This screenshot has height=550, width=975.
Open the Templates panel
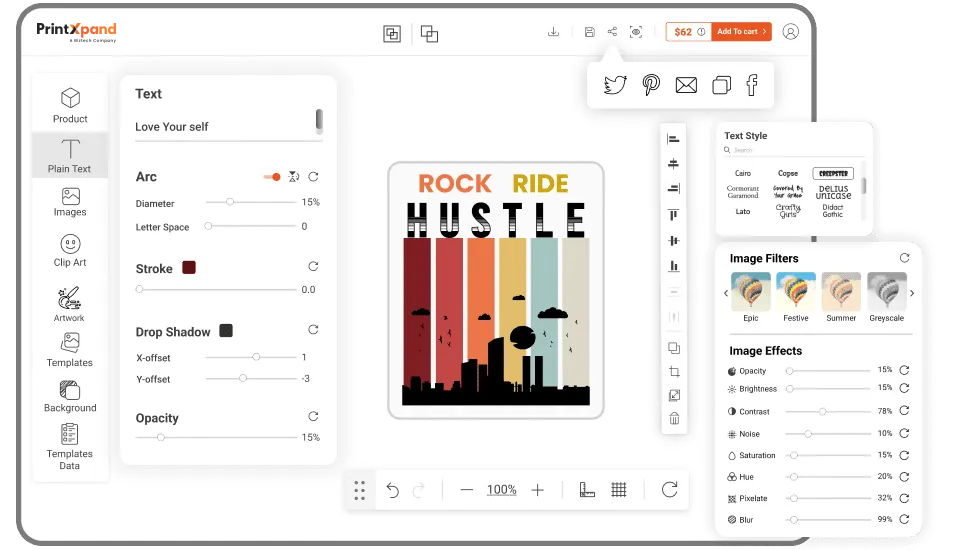coord(70,350)
